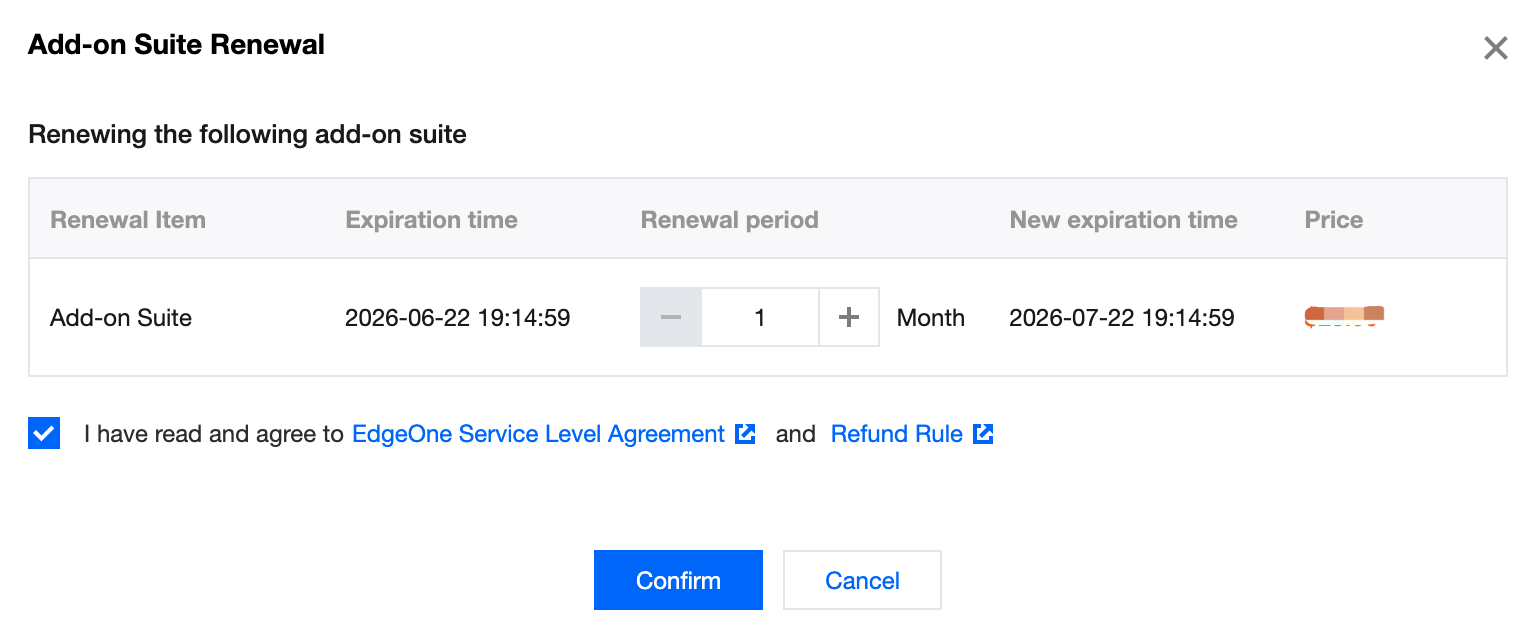Focus the renewal period number field
1536x640 pixels.
[760, 318]
